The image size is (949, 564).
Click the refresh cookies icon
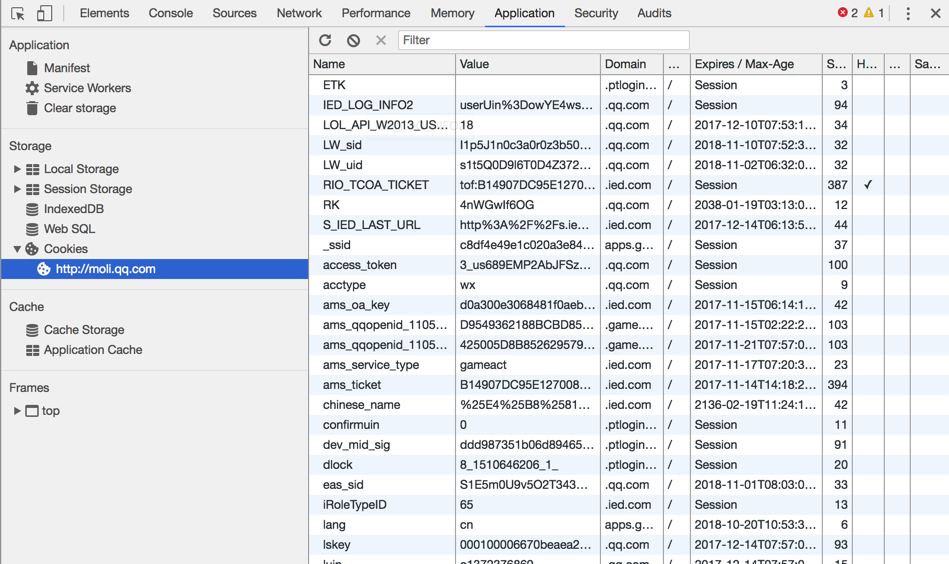(325, 40)
